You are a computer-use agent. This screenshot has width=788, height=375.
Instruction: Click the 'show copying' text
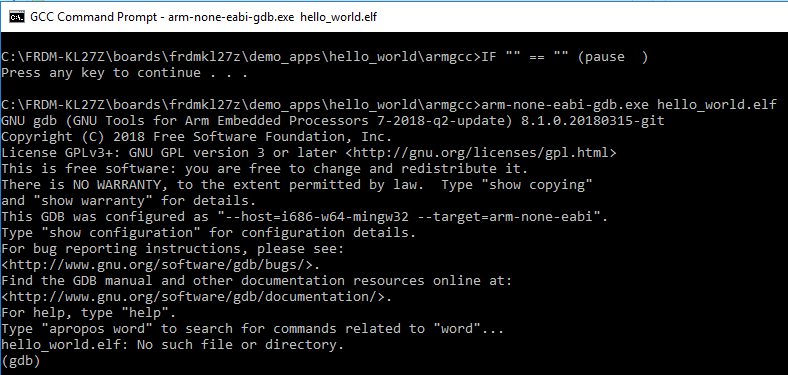coord(537,185)
